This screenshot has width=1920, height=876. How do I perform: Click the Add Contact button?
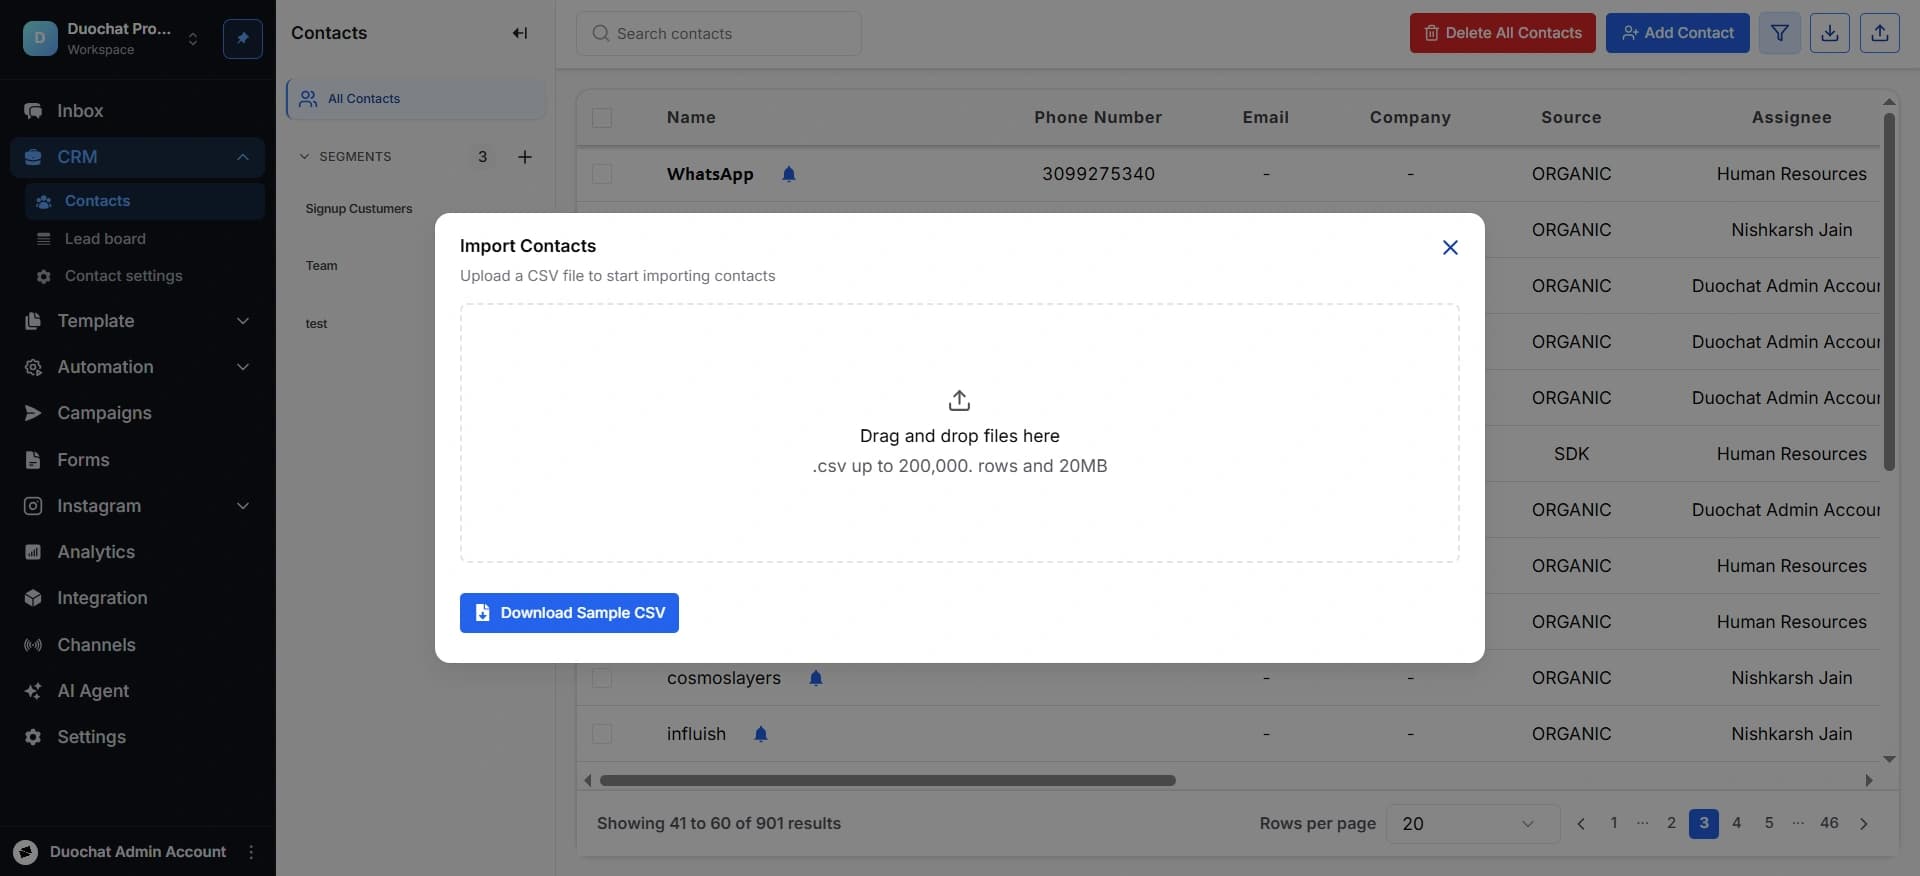[x=1678, y=33]
